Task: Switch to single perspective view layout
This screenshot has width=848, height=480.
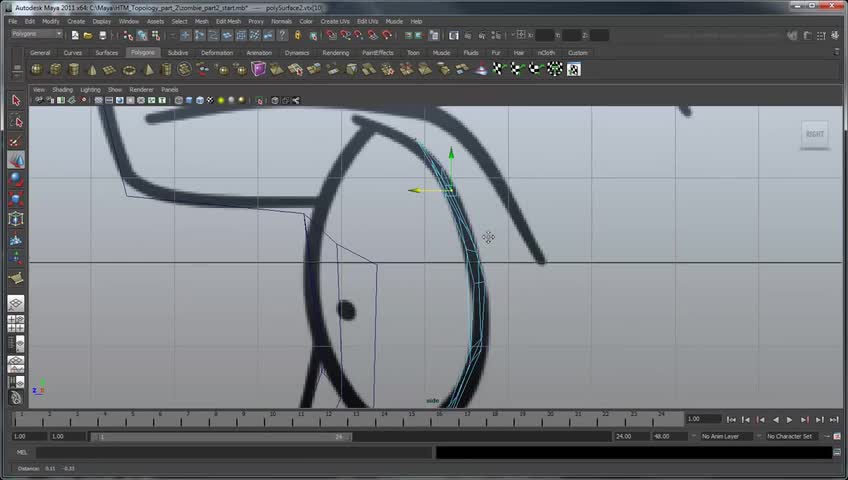Action: [16, 303]
